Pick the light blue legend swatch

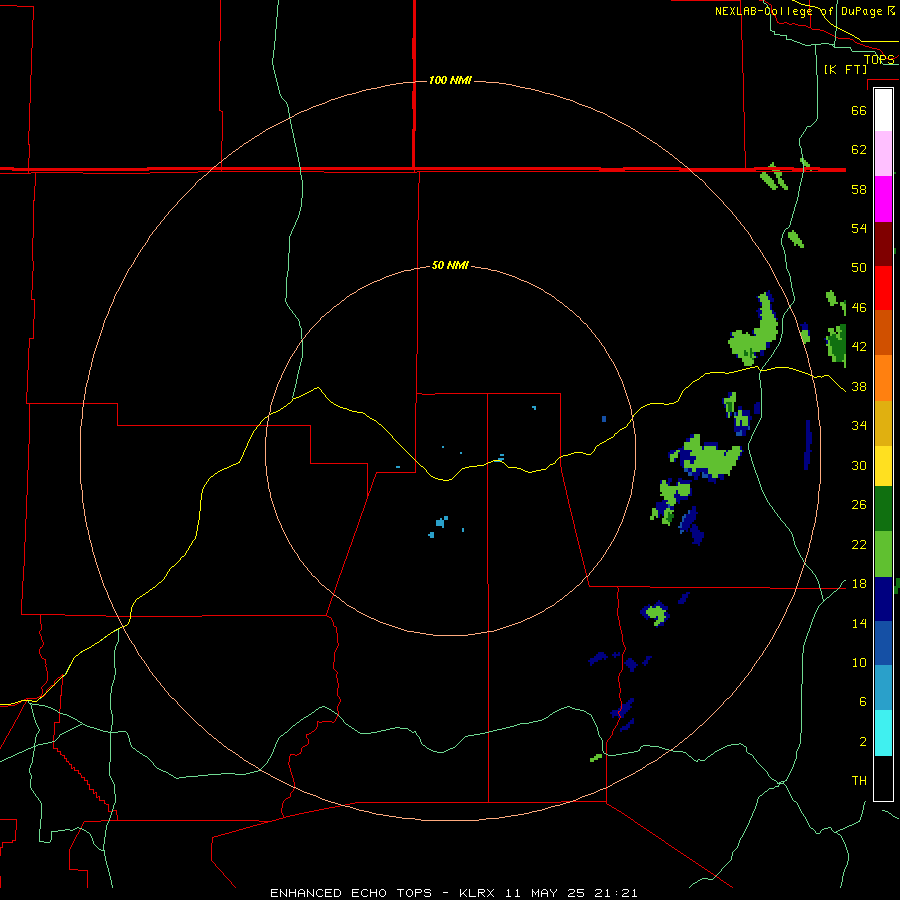point(883,688)
